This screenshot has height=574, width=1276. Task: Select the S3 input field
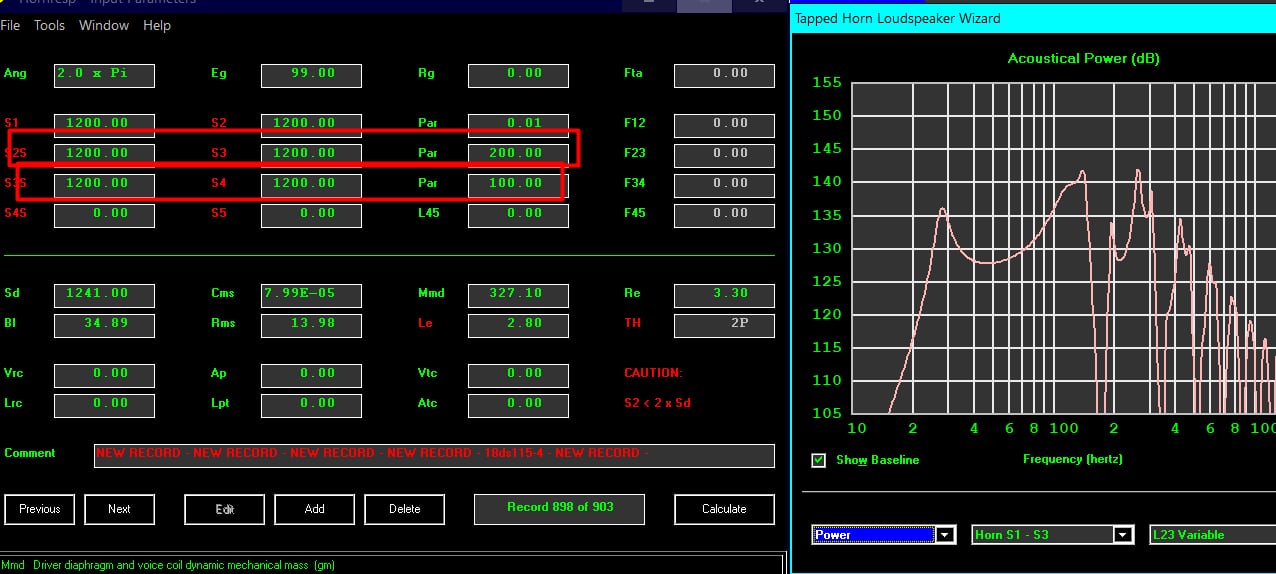point(312,155)
